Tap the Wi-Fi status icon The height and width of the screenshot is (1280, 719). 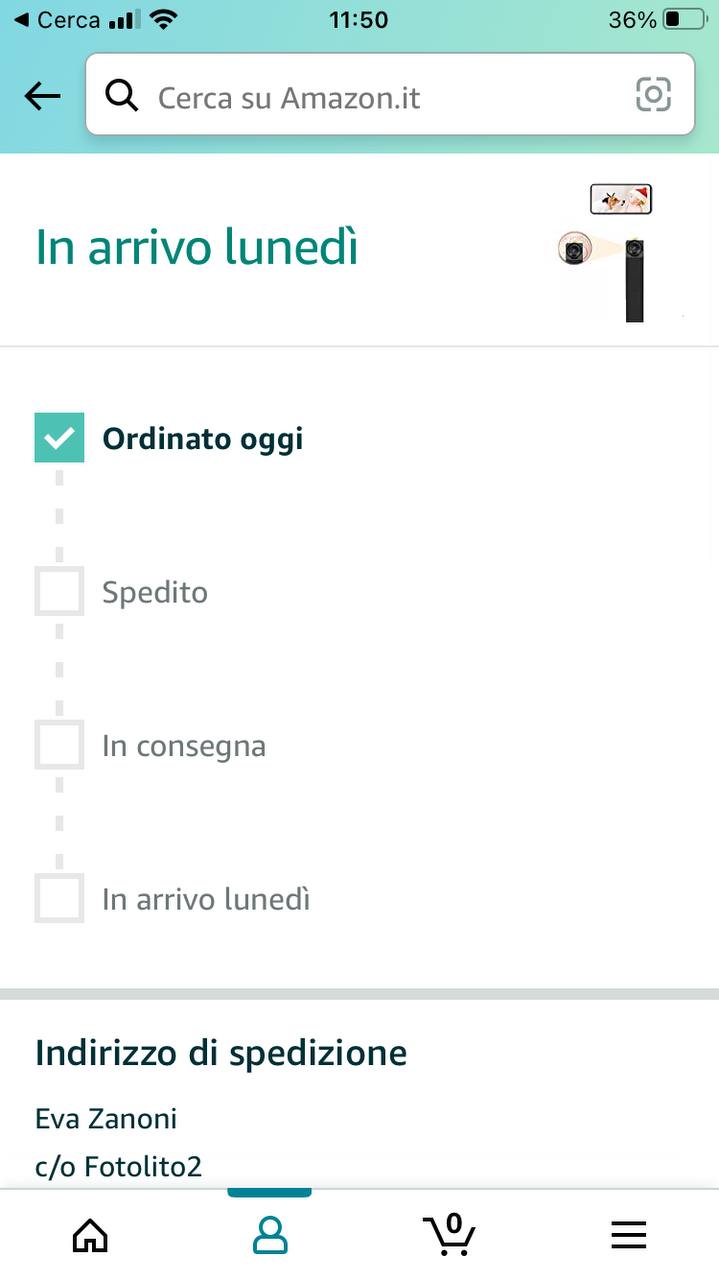point(165,20)
